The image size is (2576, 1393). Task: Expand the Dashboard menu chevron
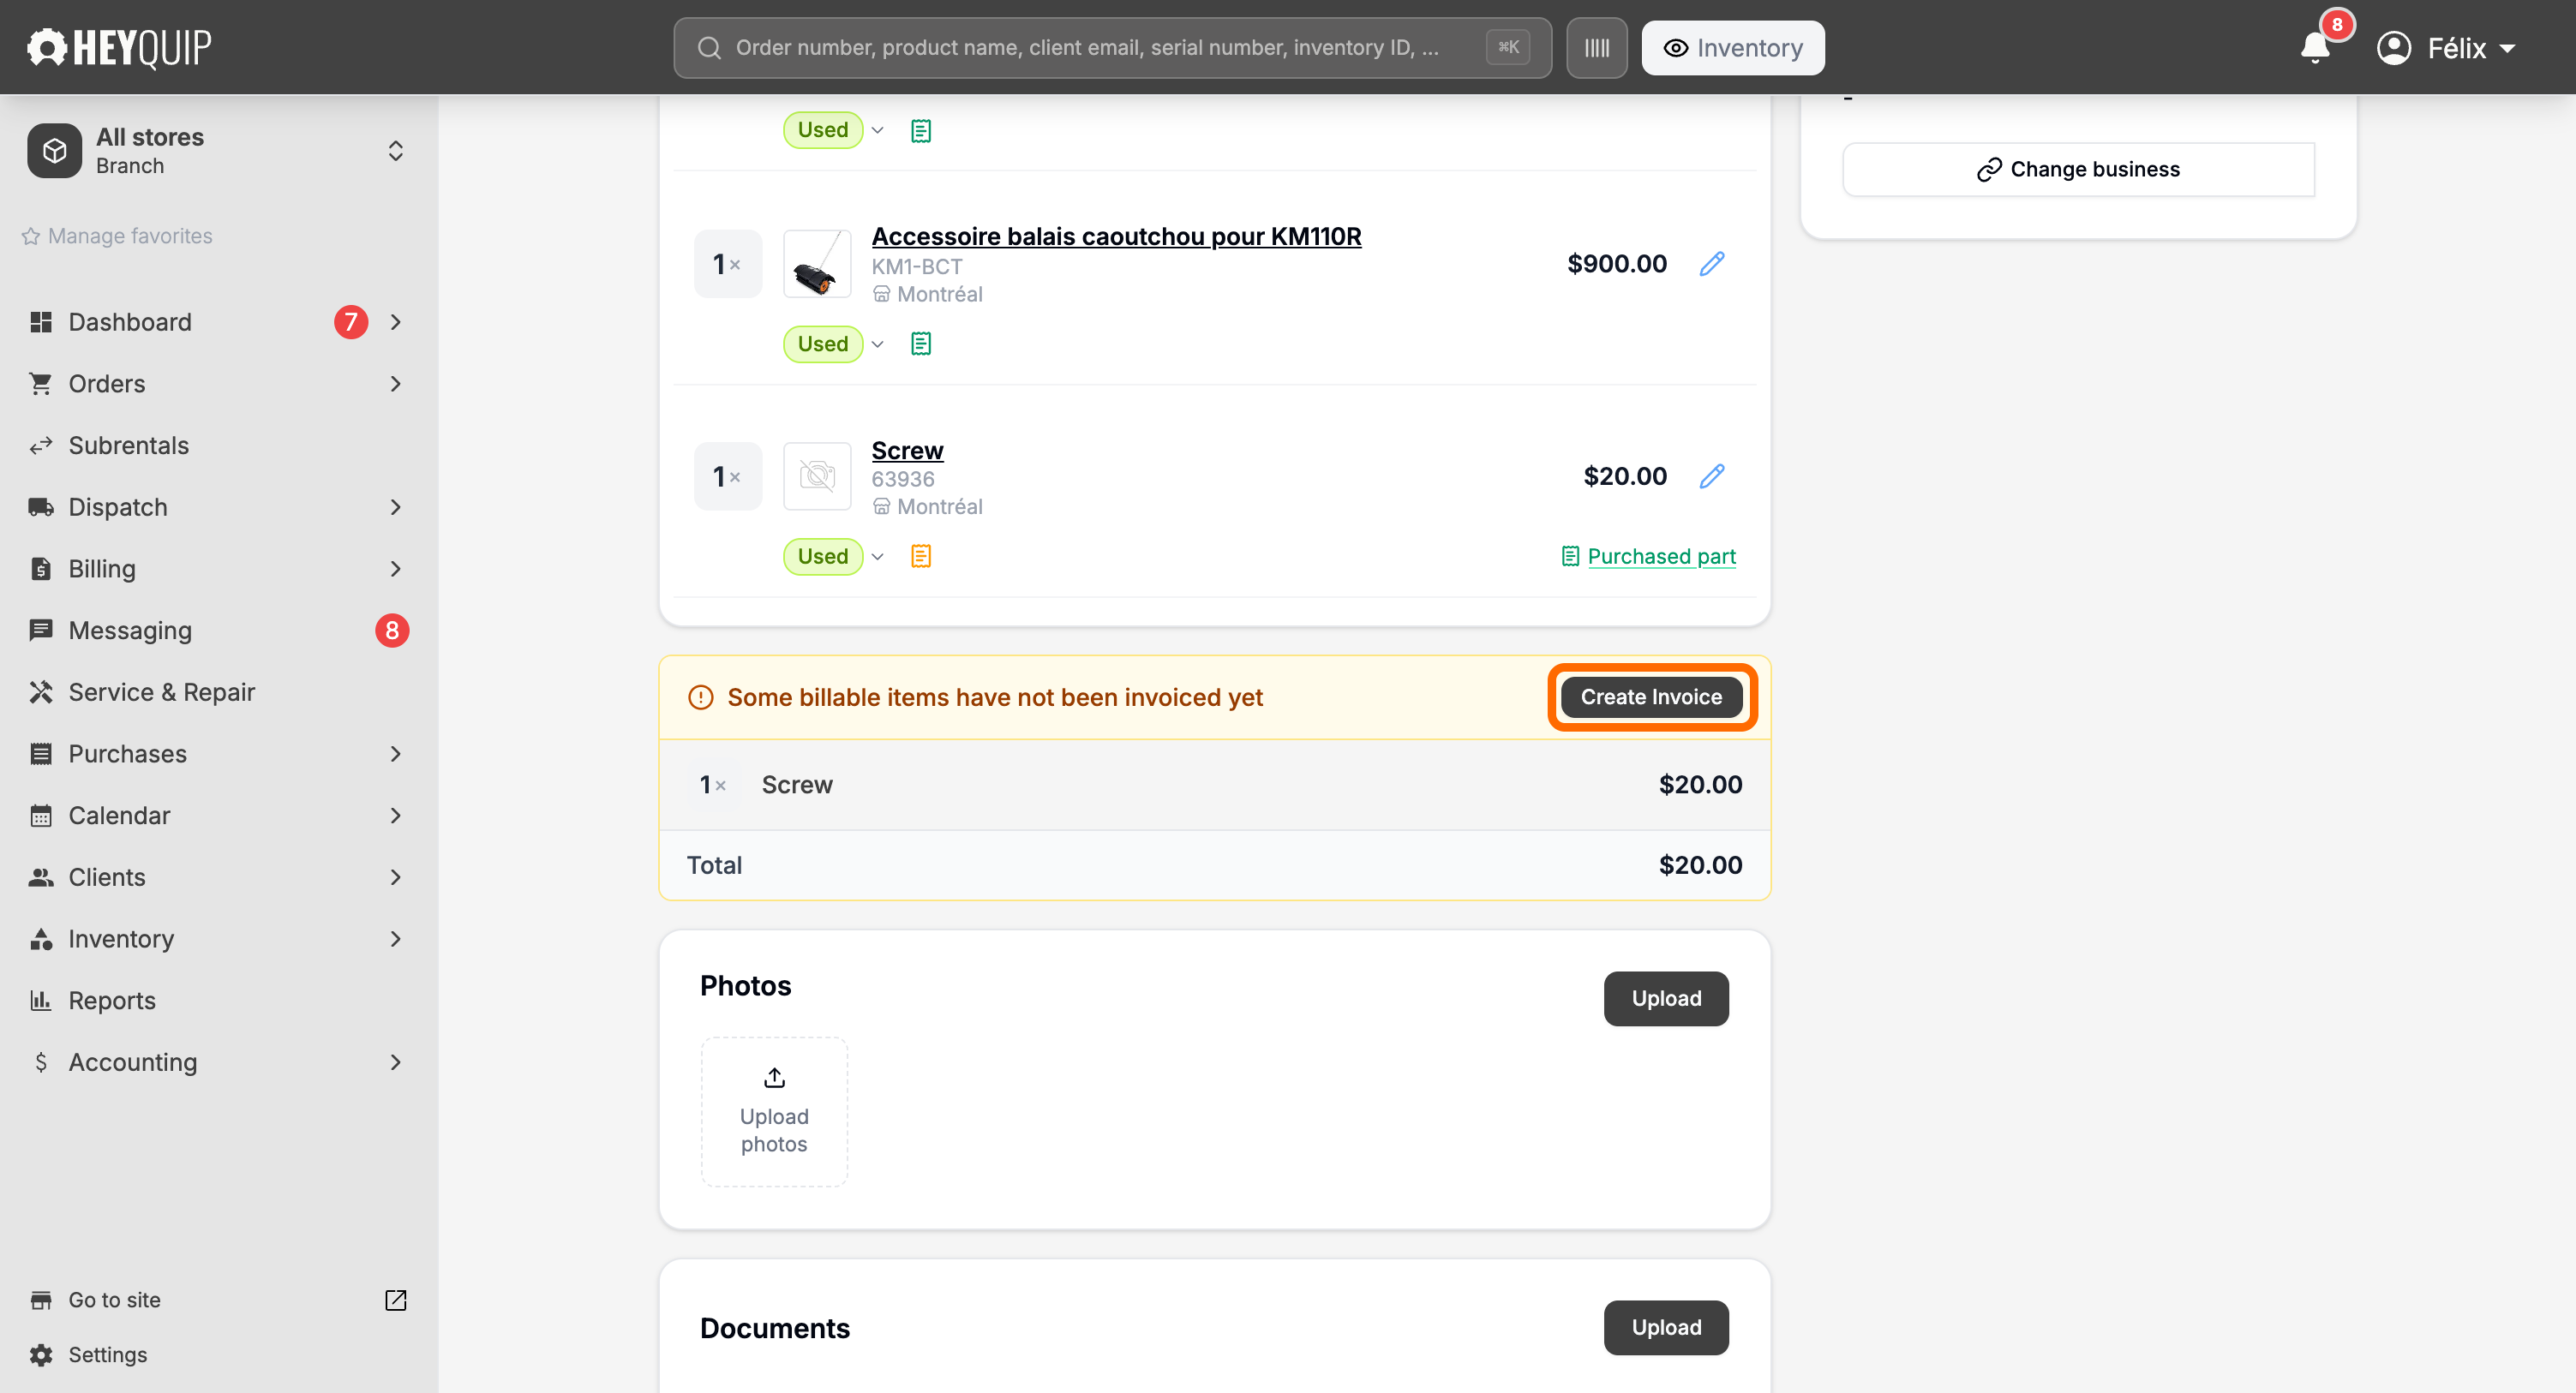pyautogui.click(x=396, y=322)
